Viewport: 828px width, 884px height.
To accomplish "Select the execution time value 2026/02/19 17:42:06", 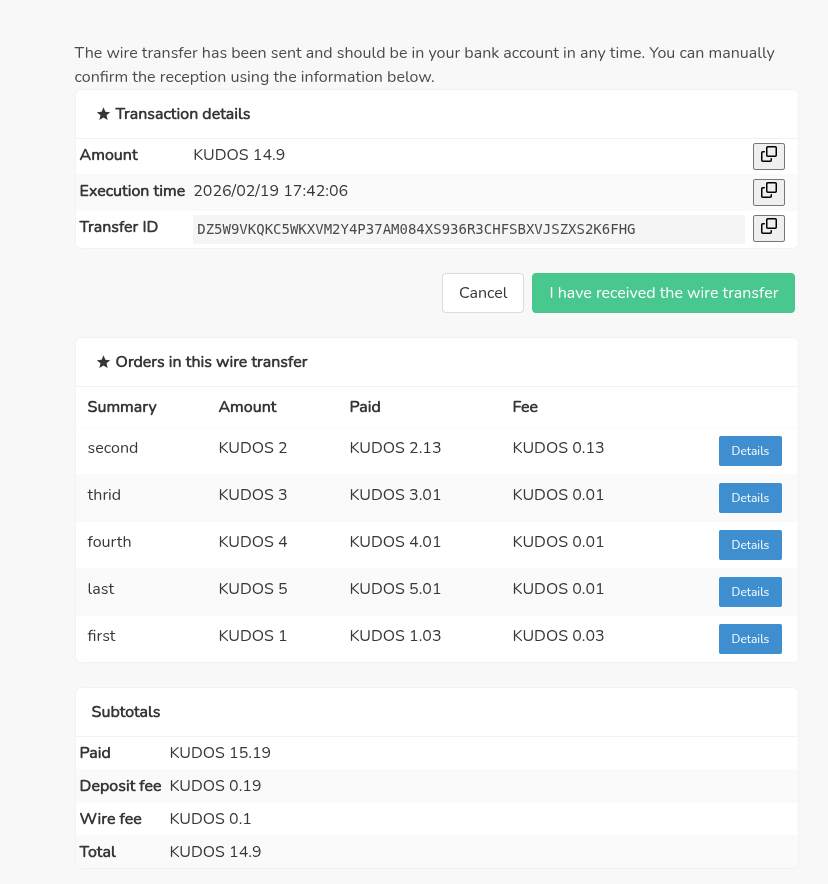I will pyautogui.click(x=270, y=190).
